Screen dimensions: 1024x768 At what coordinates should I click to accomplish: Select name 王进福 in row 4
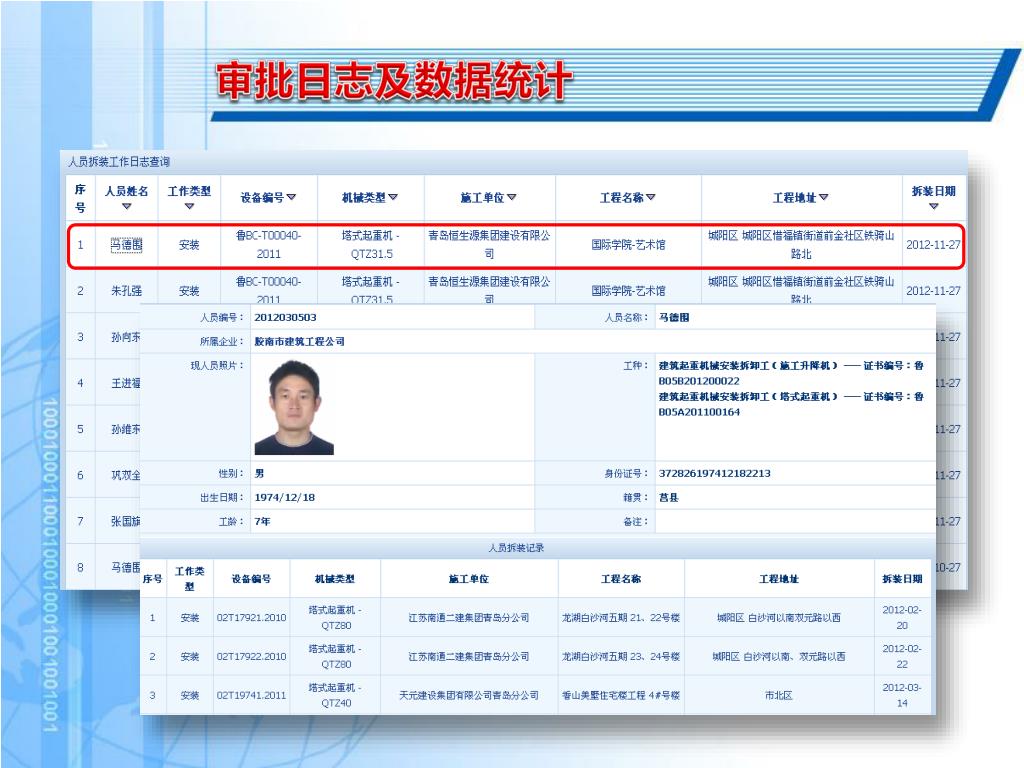point(125,383)
